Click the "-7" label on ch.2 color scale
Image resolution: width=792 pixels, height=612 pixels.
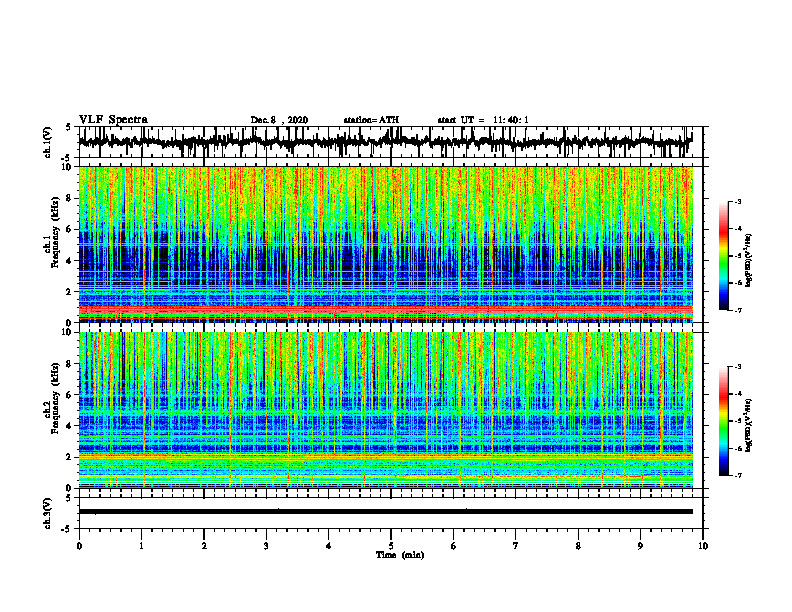click(x=738, y=476)
